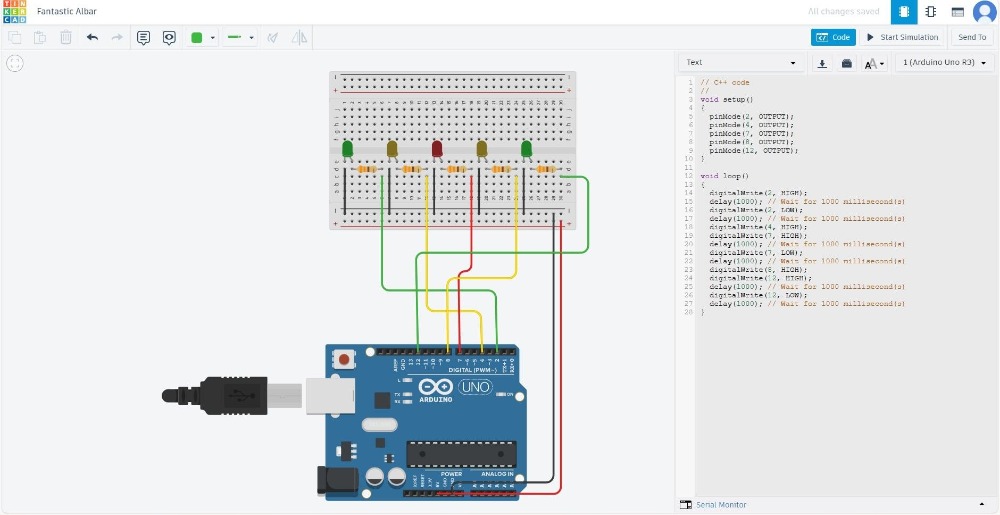This screenshot has width=1000, height=515.
Task: Click code line void loop()
Action: [x=724, y=176]
